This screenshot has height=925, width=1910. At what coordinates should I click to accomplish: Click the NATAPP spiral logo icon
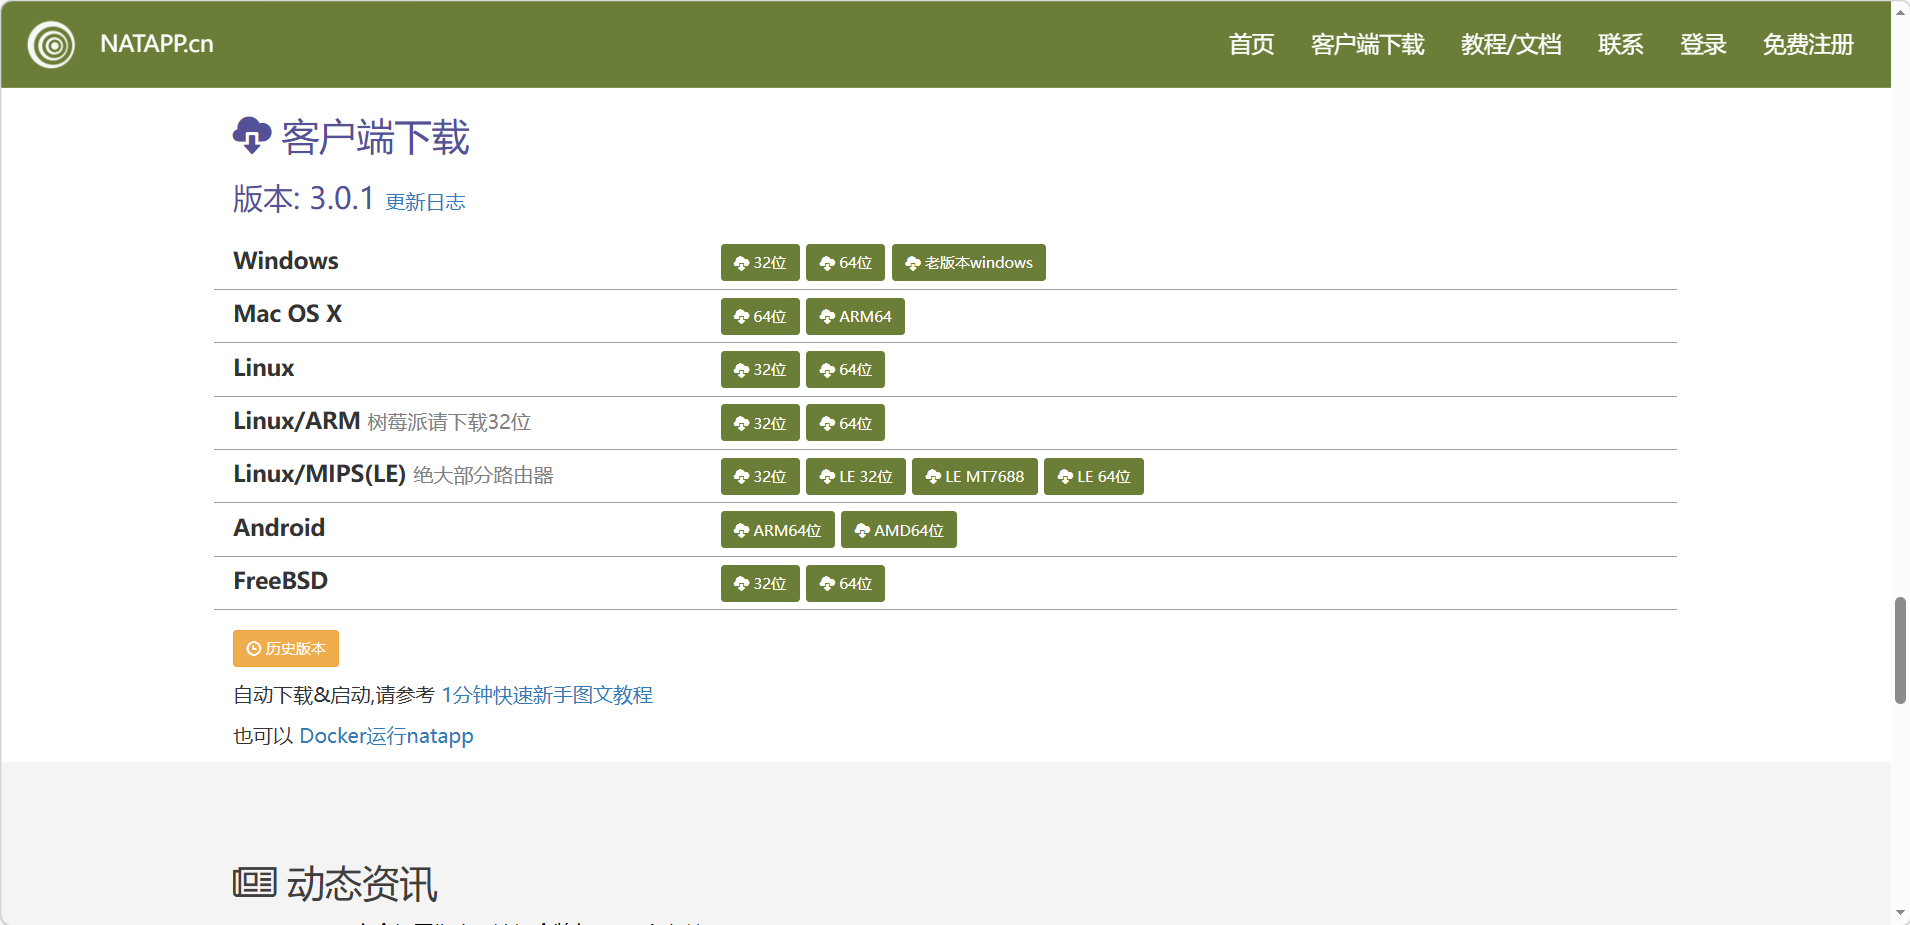pyautogui.click(x=51, y=44)
